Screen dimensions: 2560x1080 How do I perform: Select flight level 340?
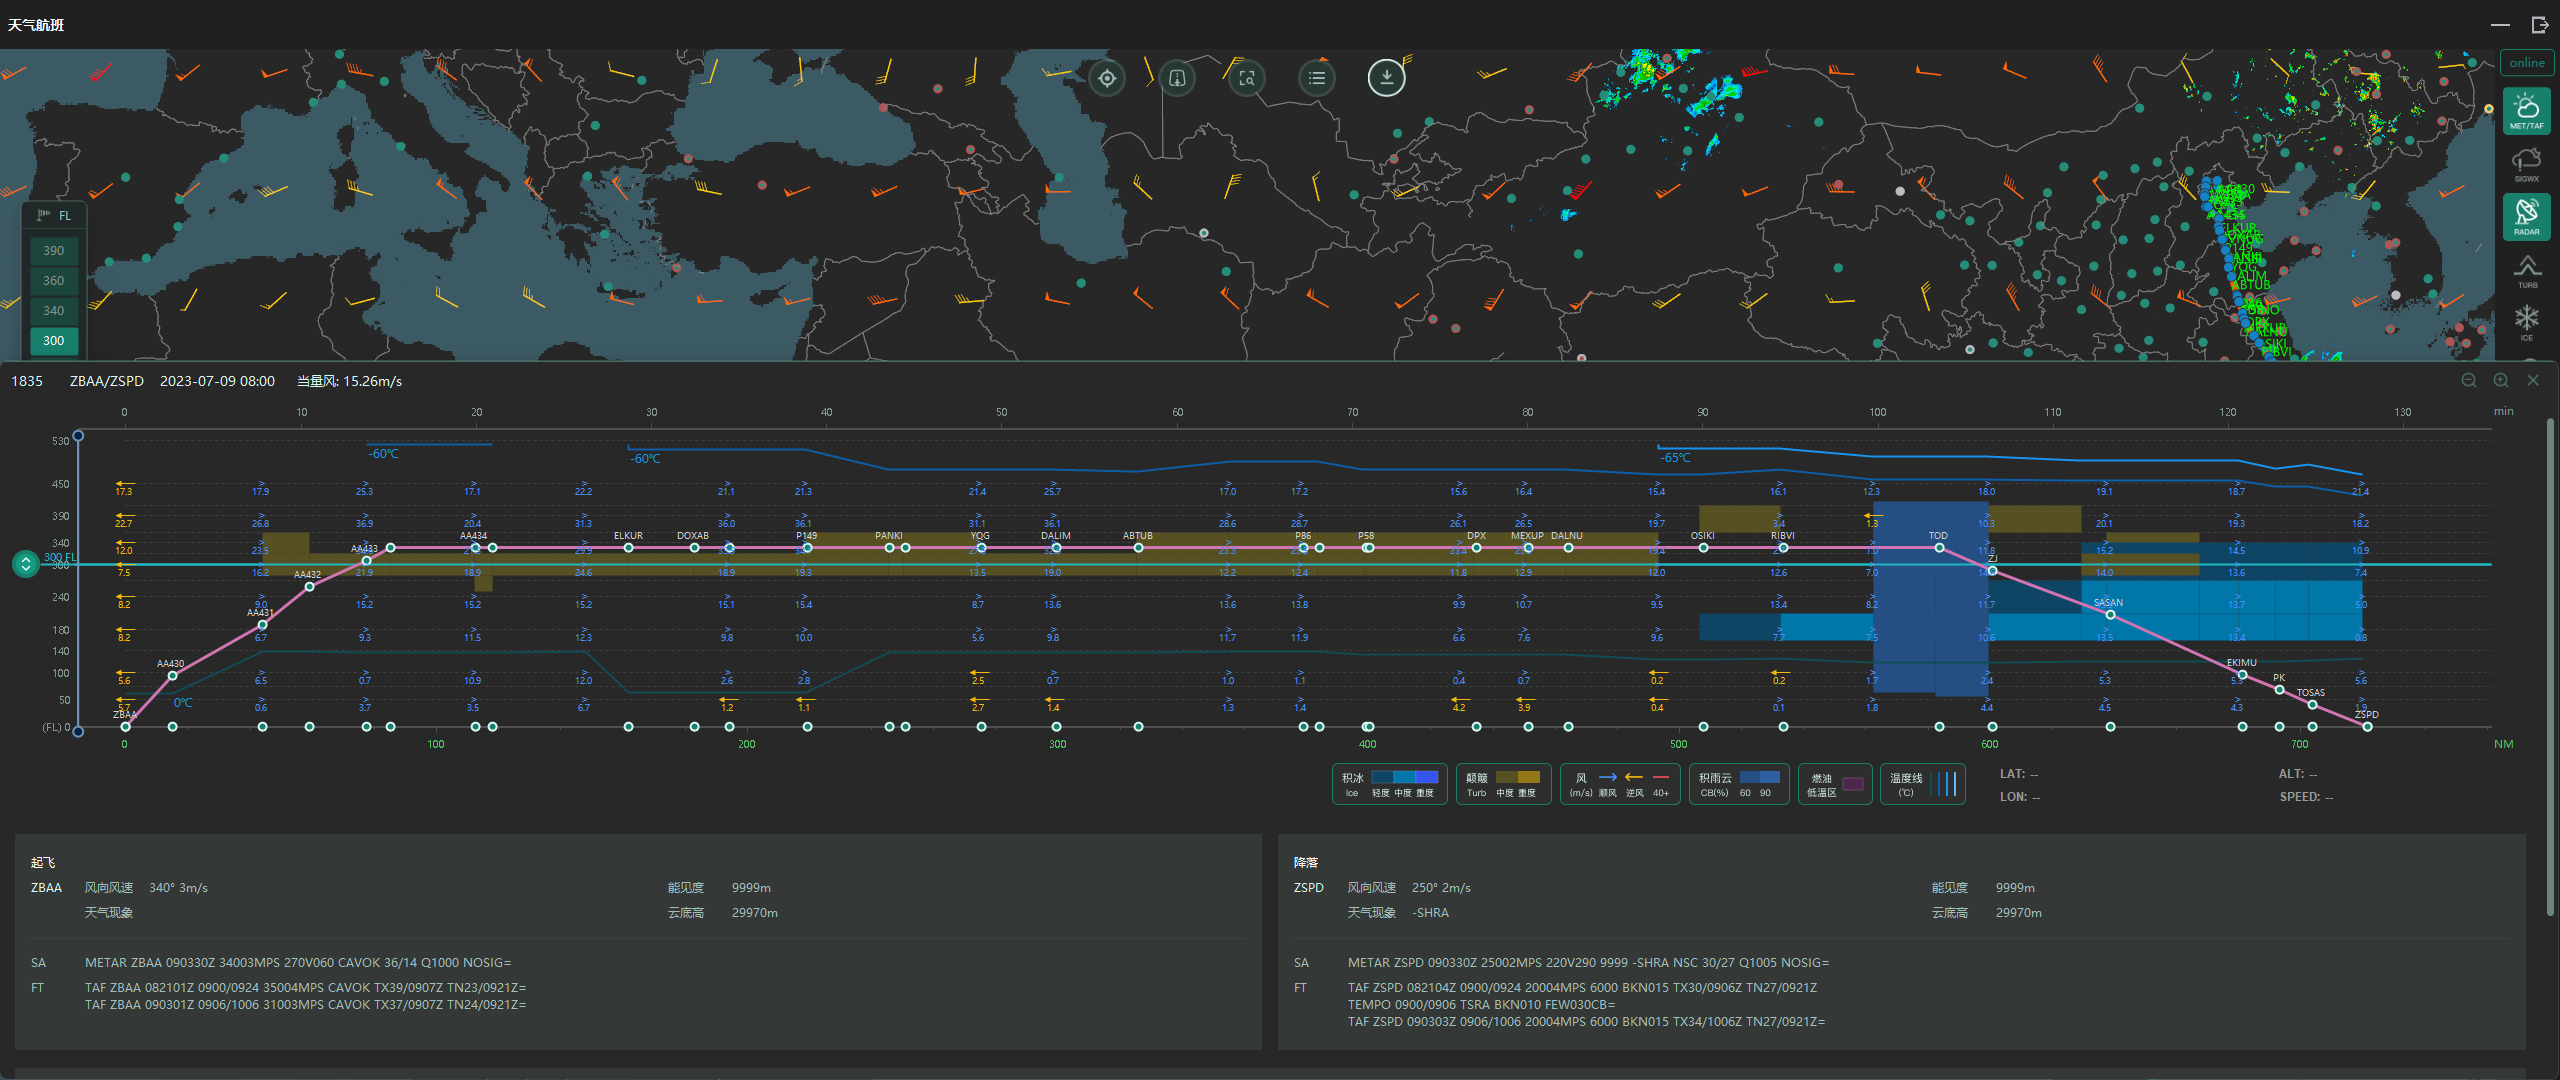(54, 311)
